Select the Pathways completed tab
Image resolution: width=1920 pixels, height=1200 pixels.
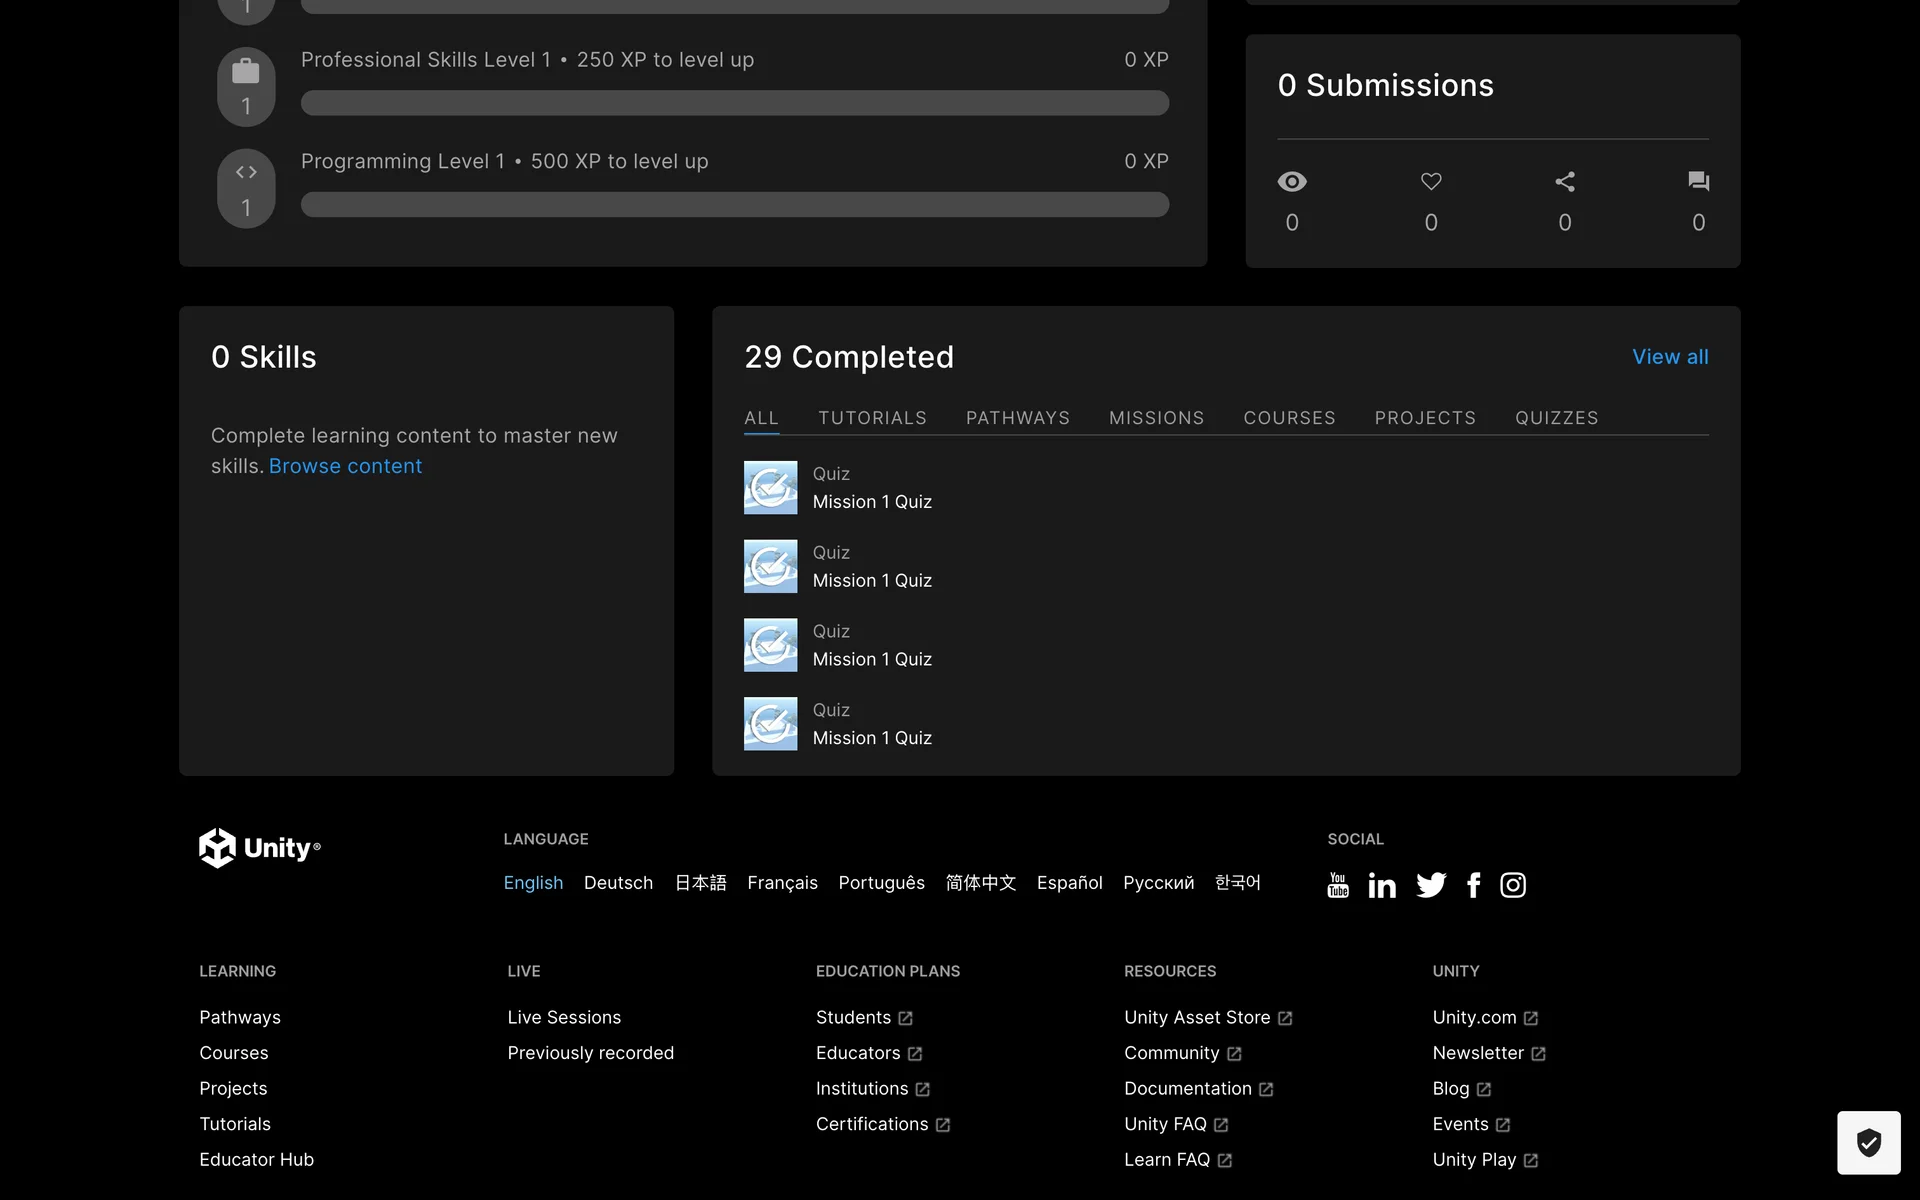(x=1017, y=418)
